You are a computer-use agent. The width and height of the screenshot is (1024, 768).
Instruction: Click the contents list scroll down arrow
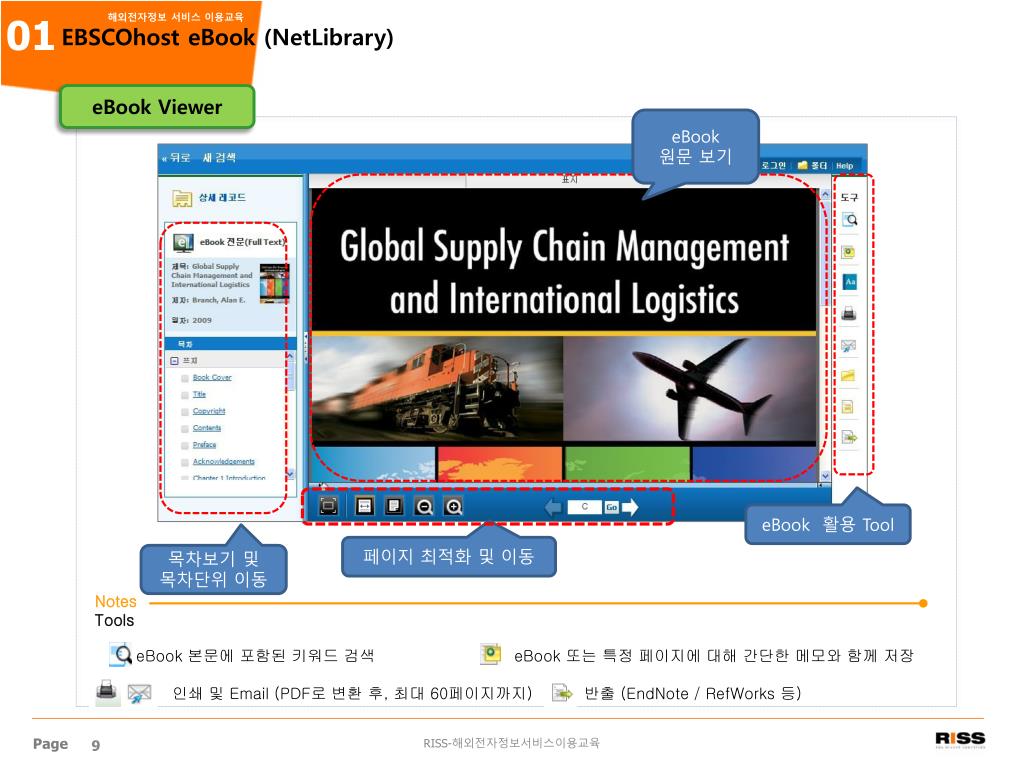click(290, 474)
